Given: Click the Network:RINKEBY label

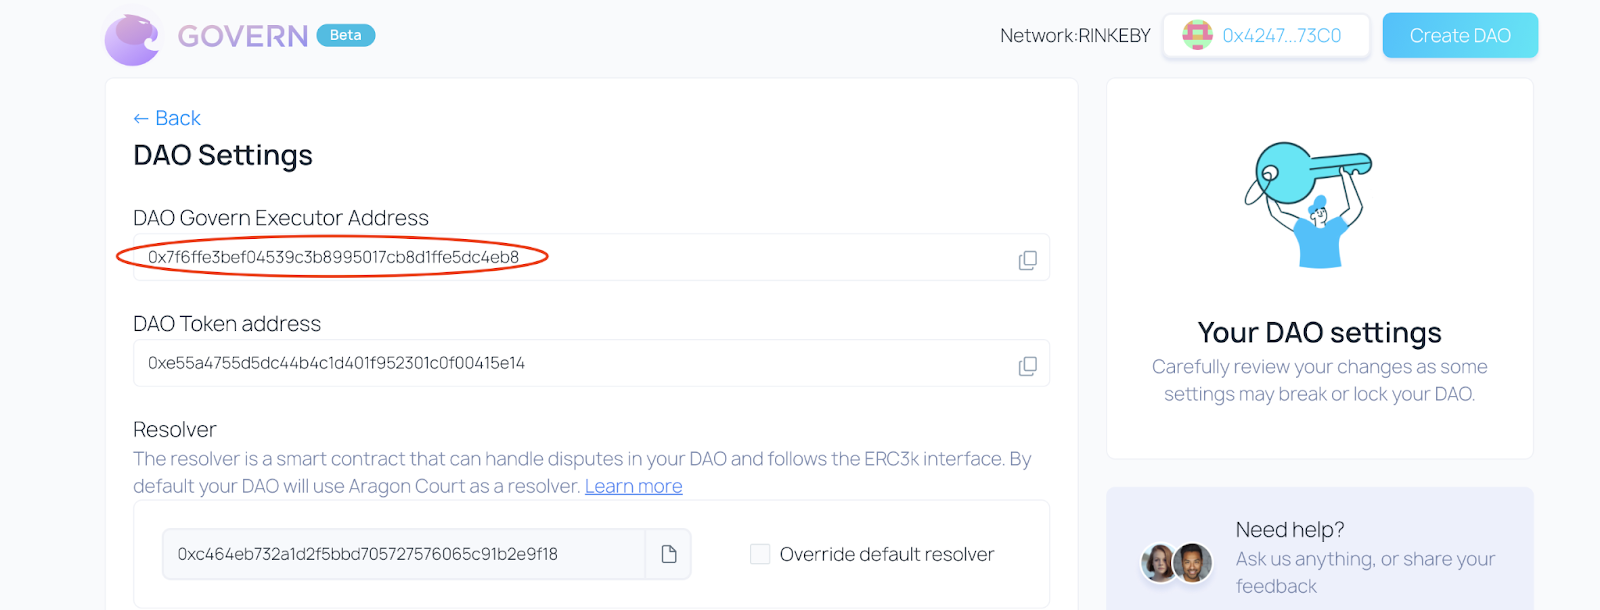Looking at the screenshot, I should (1075, 36).
